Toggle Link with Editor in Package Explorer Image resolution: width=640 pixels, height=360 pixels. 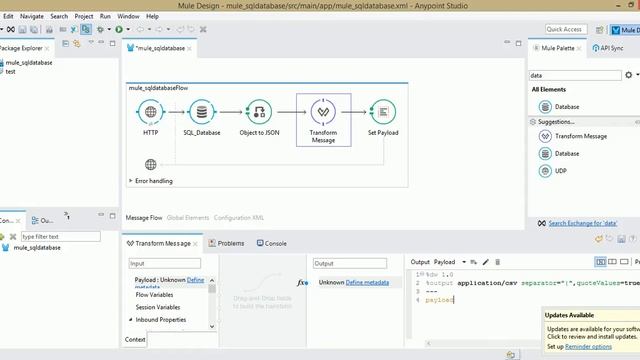click(77, 43)
